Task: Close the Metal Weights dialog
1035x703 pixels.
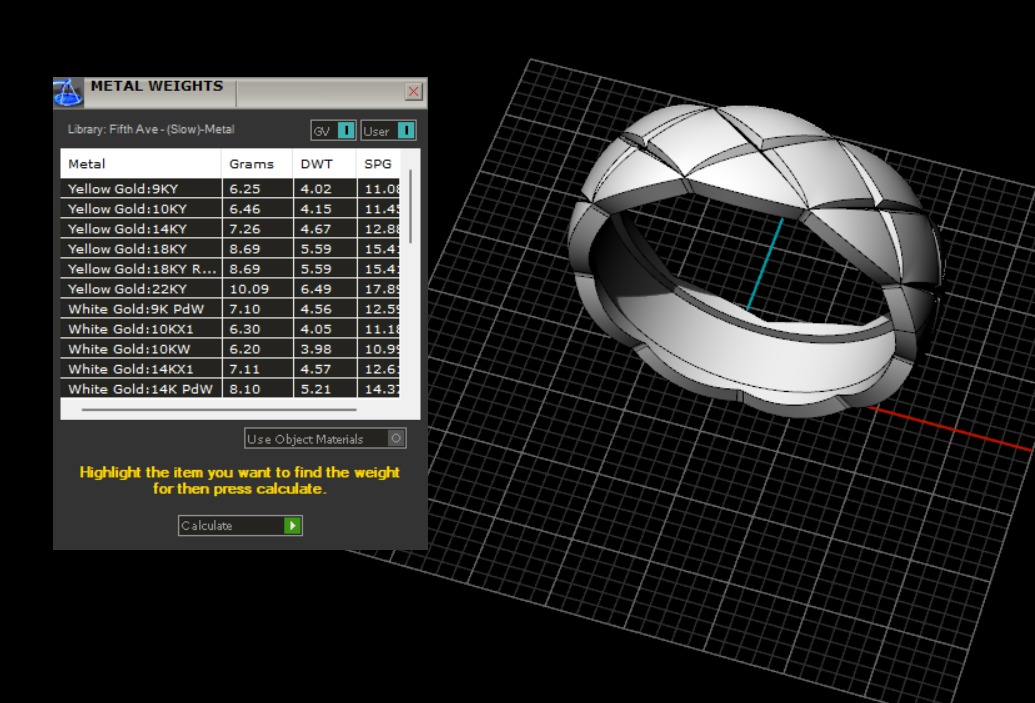Action: (x=413, y=92)
